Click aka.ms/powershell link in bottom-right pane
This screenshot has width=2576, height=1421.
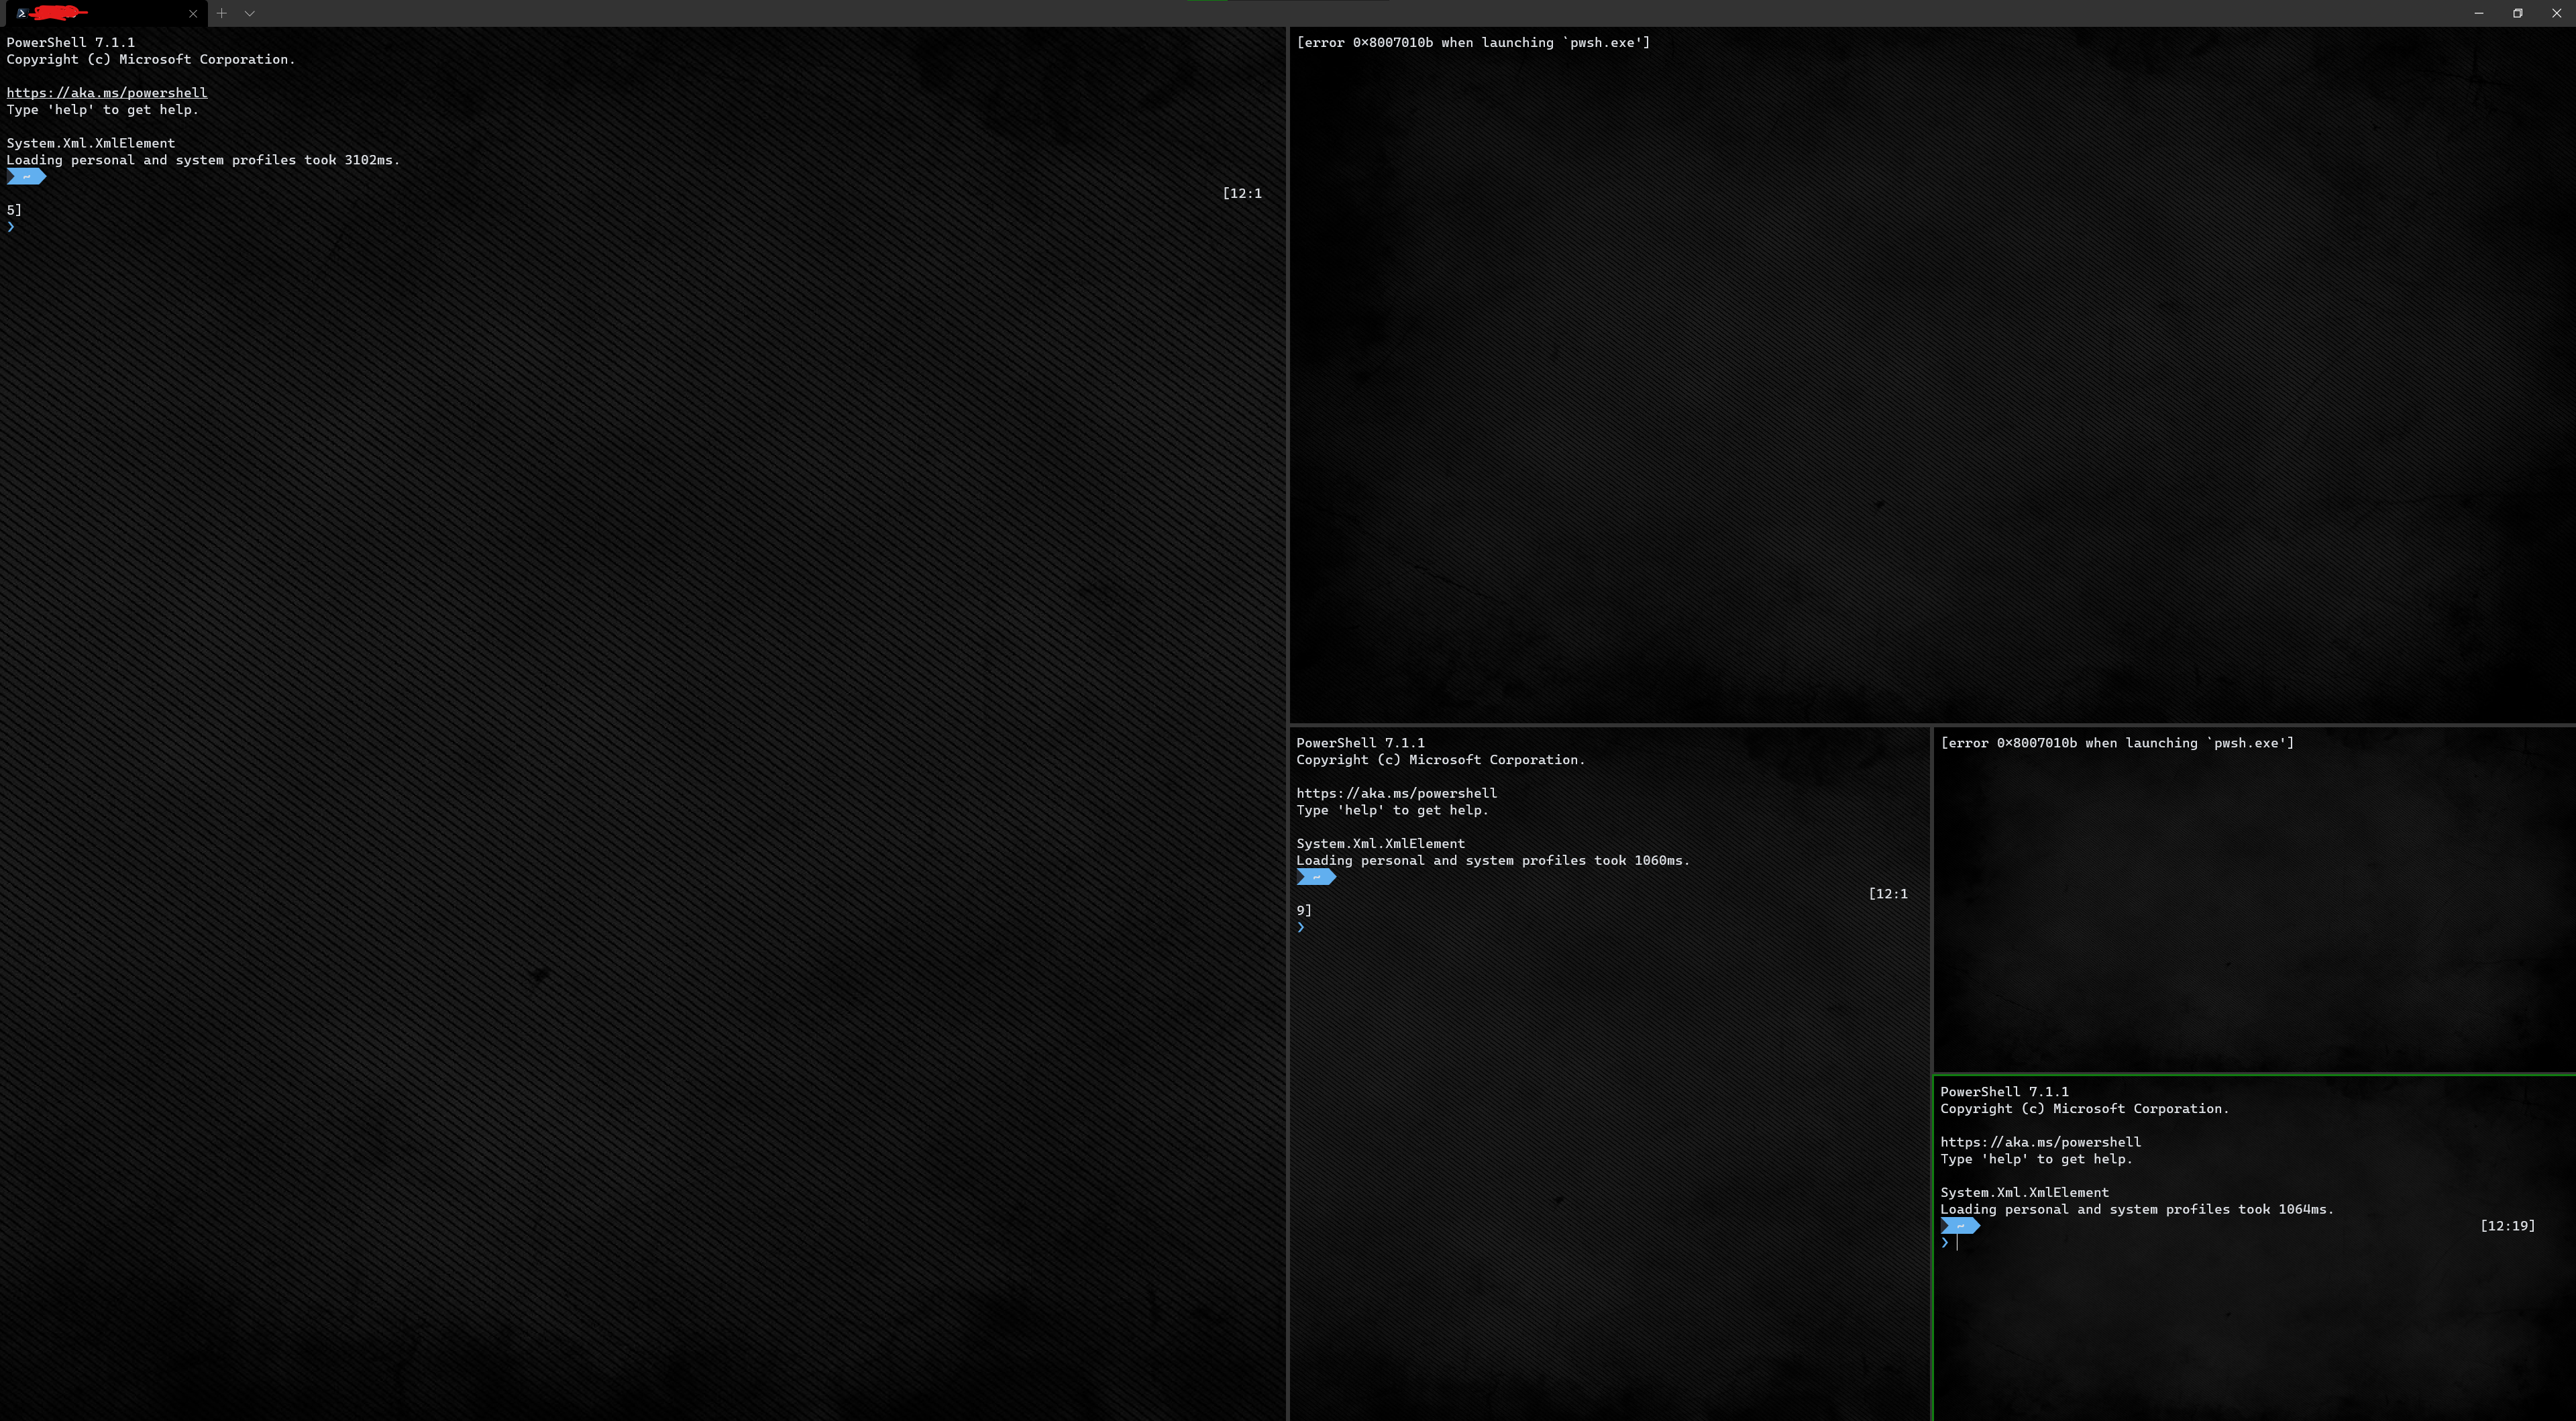click(2040, 1142)
